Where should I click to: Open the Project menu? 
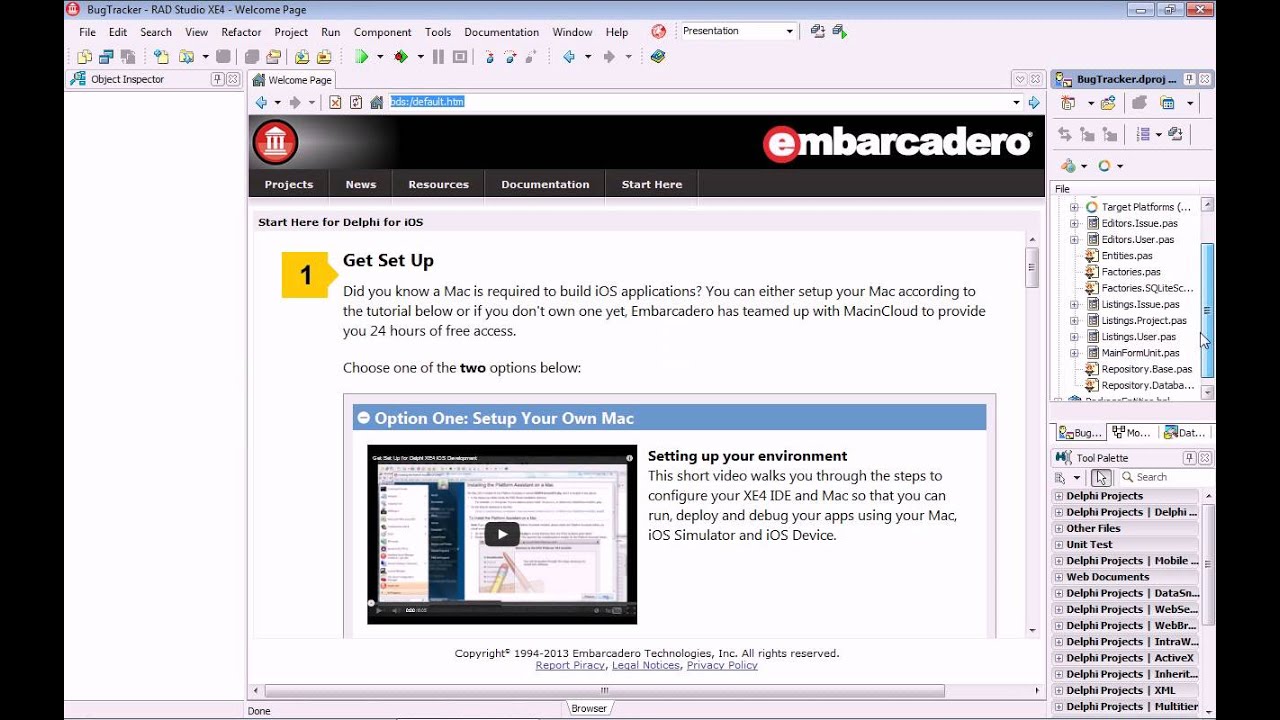coord(291,32)
